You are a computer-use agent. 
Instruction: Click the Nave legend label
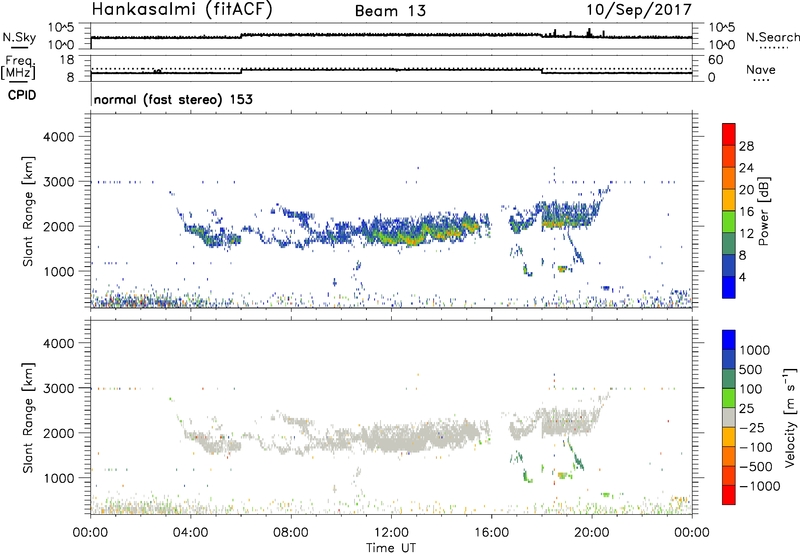click(x=761, y=70)
